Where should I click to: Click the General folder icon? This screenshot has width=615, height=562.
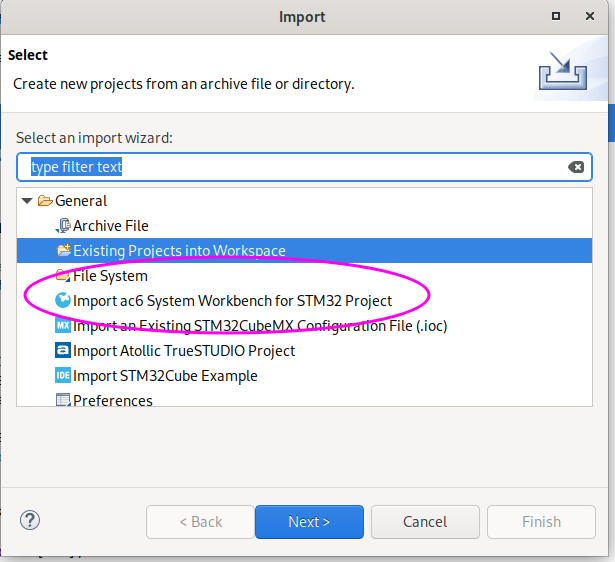[x=45, y=201]
